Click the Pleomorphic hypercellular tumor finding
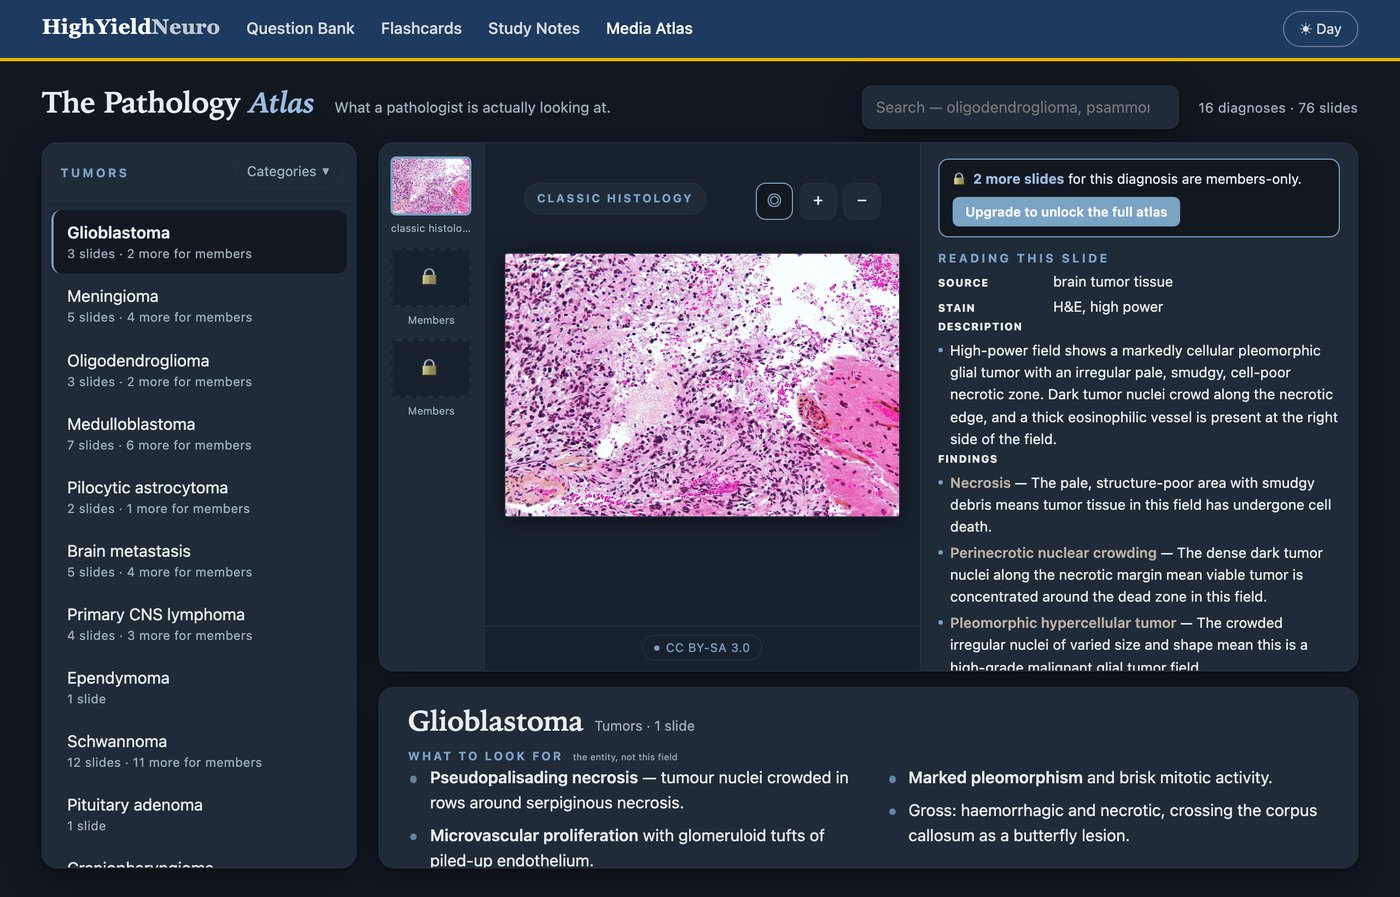 click(x=1063, y=623)
